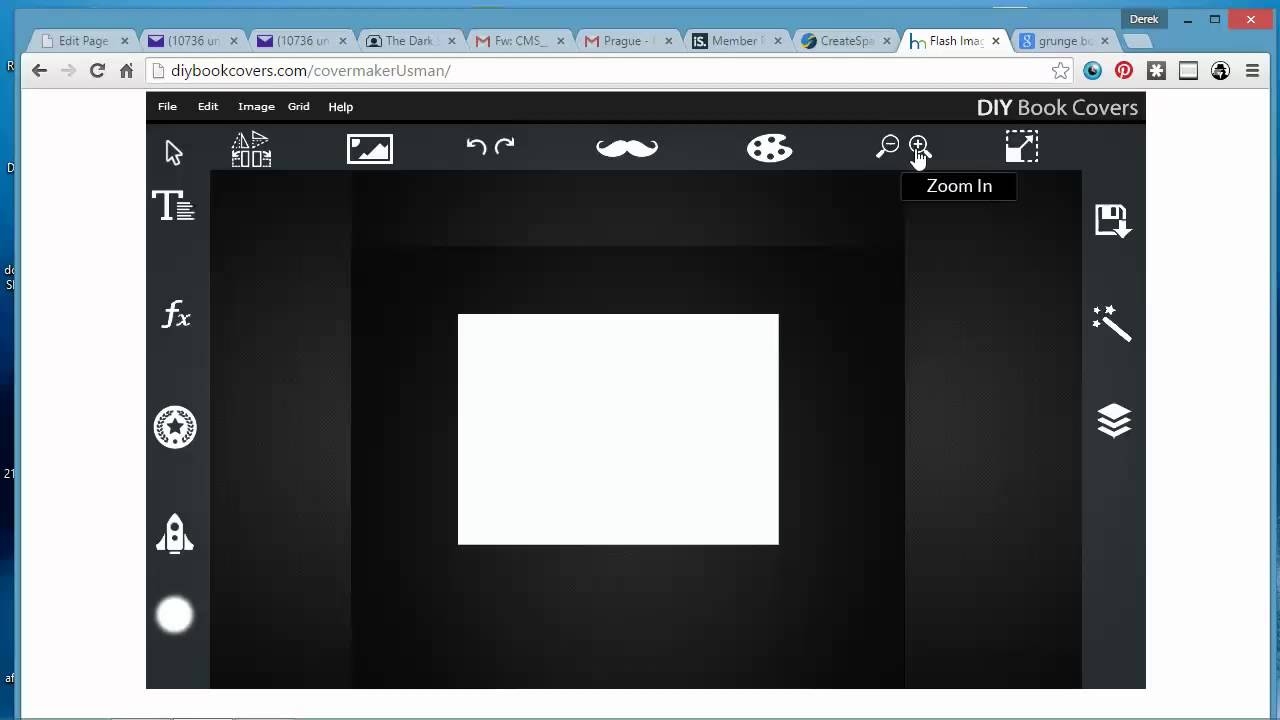Image resolution: width=1280 pixels, height=720 pixels.
Task: Open the Text tool in left sidebar
Action: point(174,205)
